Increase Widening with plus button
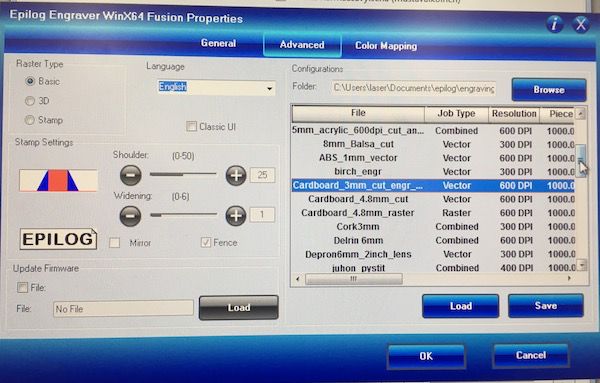Image resolution: width=600 pixels, height=383 pixels. [236, 216]
